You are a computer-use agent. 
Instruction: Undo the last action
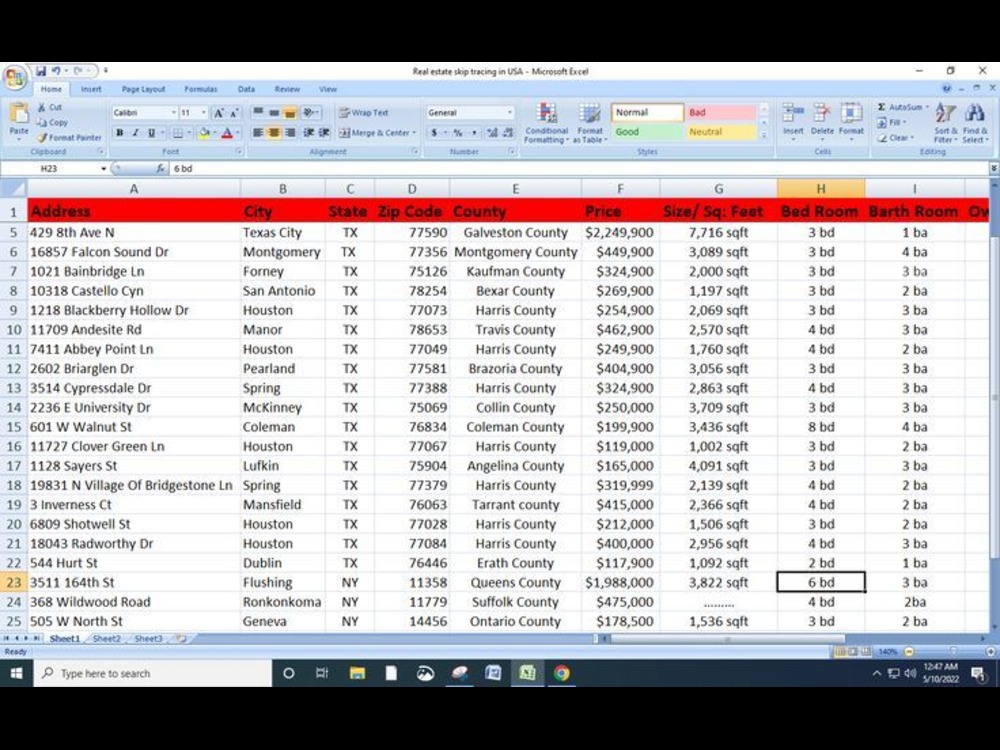(56, 71)
